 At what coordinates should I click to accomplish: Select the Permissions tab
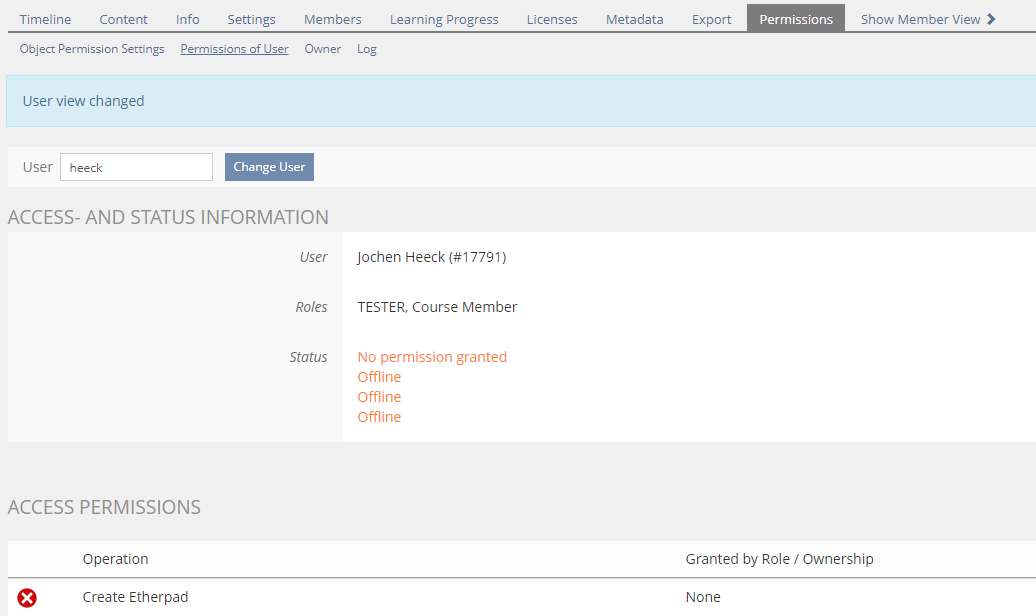tap(795, 19)
